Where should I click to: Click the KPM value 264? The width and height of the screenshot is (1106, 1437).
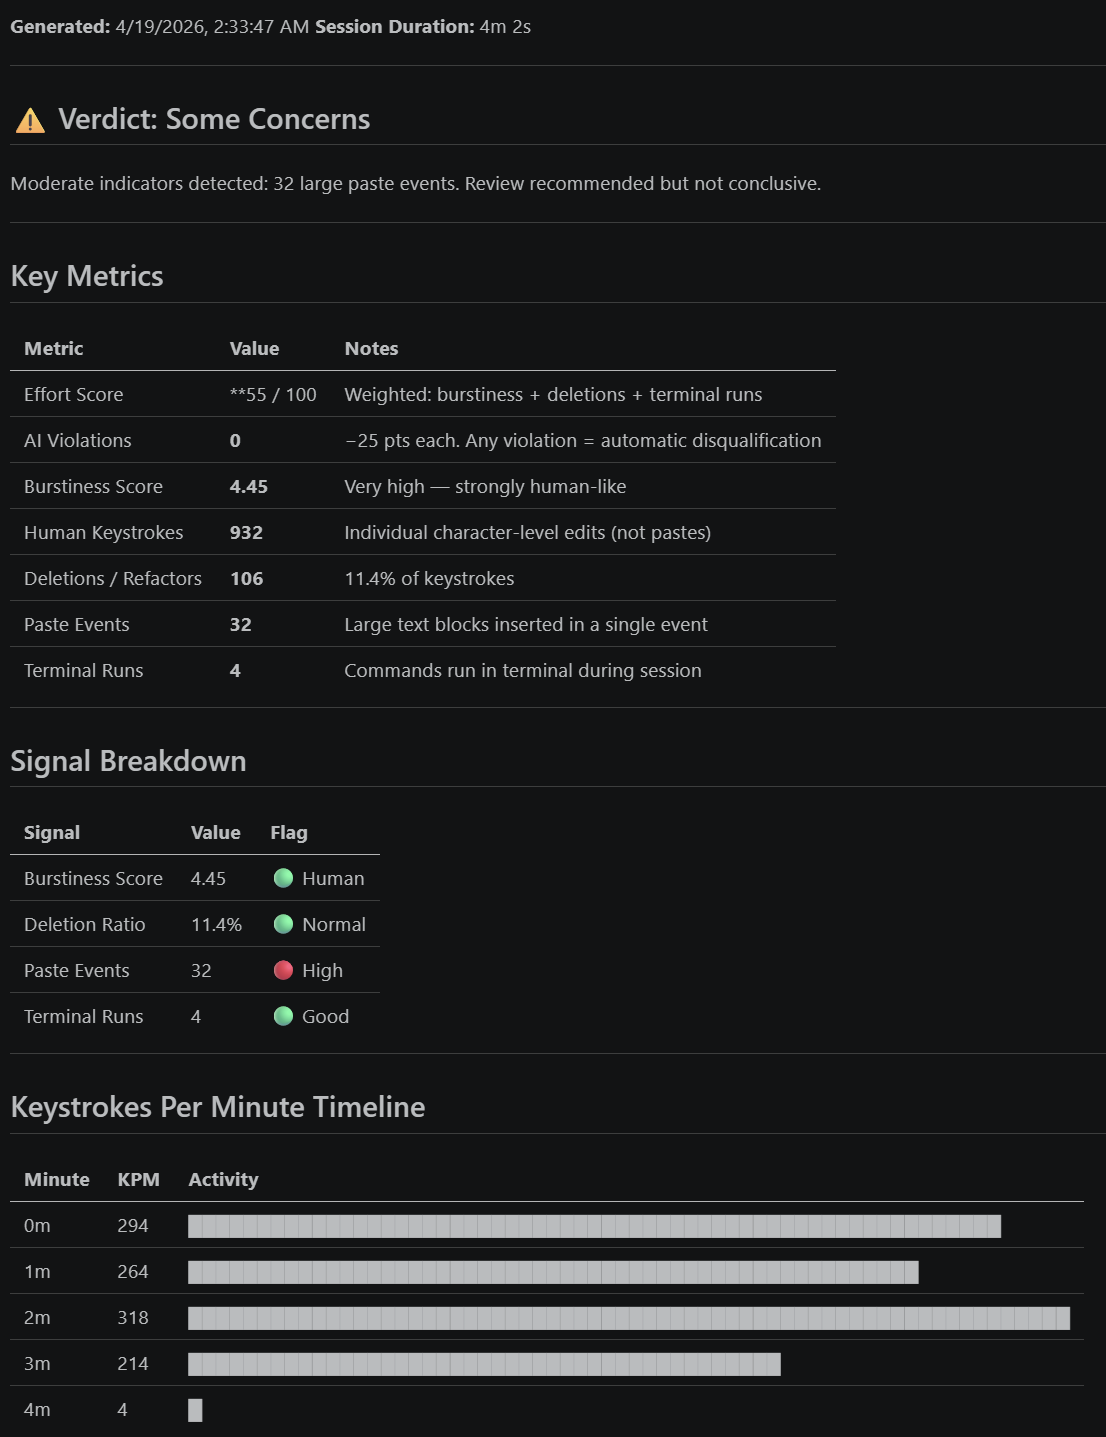tap(133, 1271)
